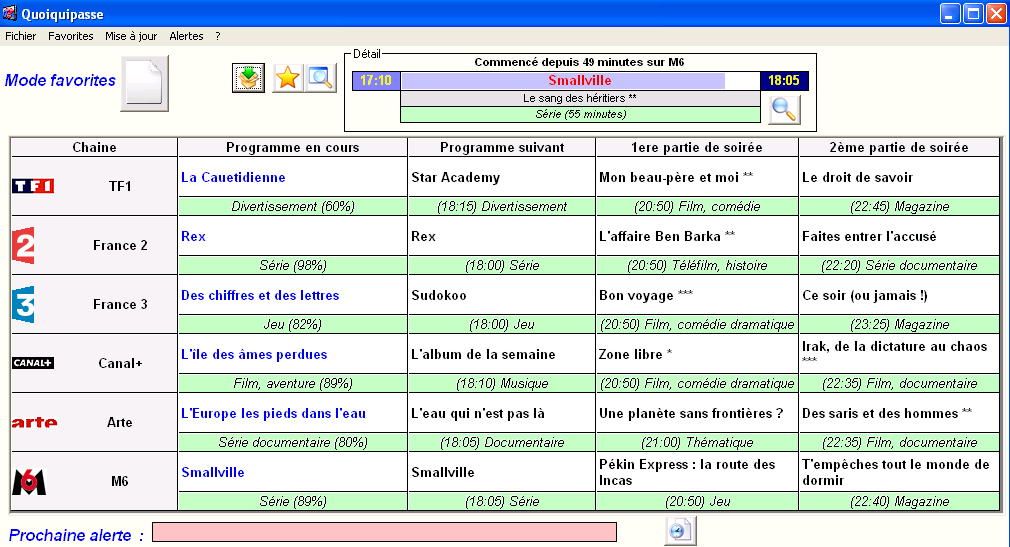Open favorites with the star icon

pos(287,79)
